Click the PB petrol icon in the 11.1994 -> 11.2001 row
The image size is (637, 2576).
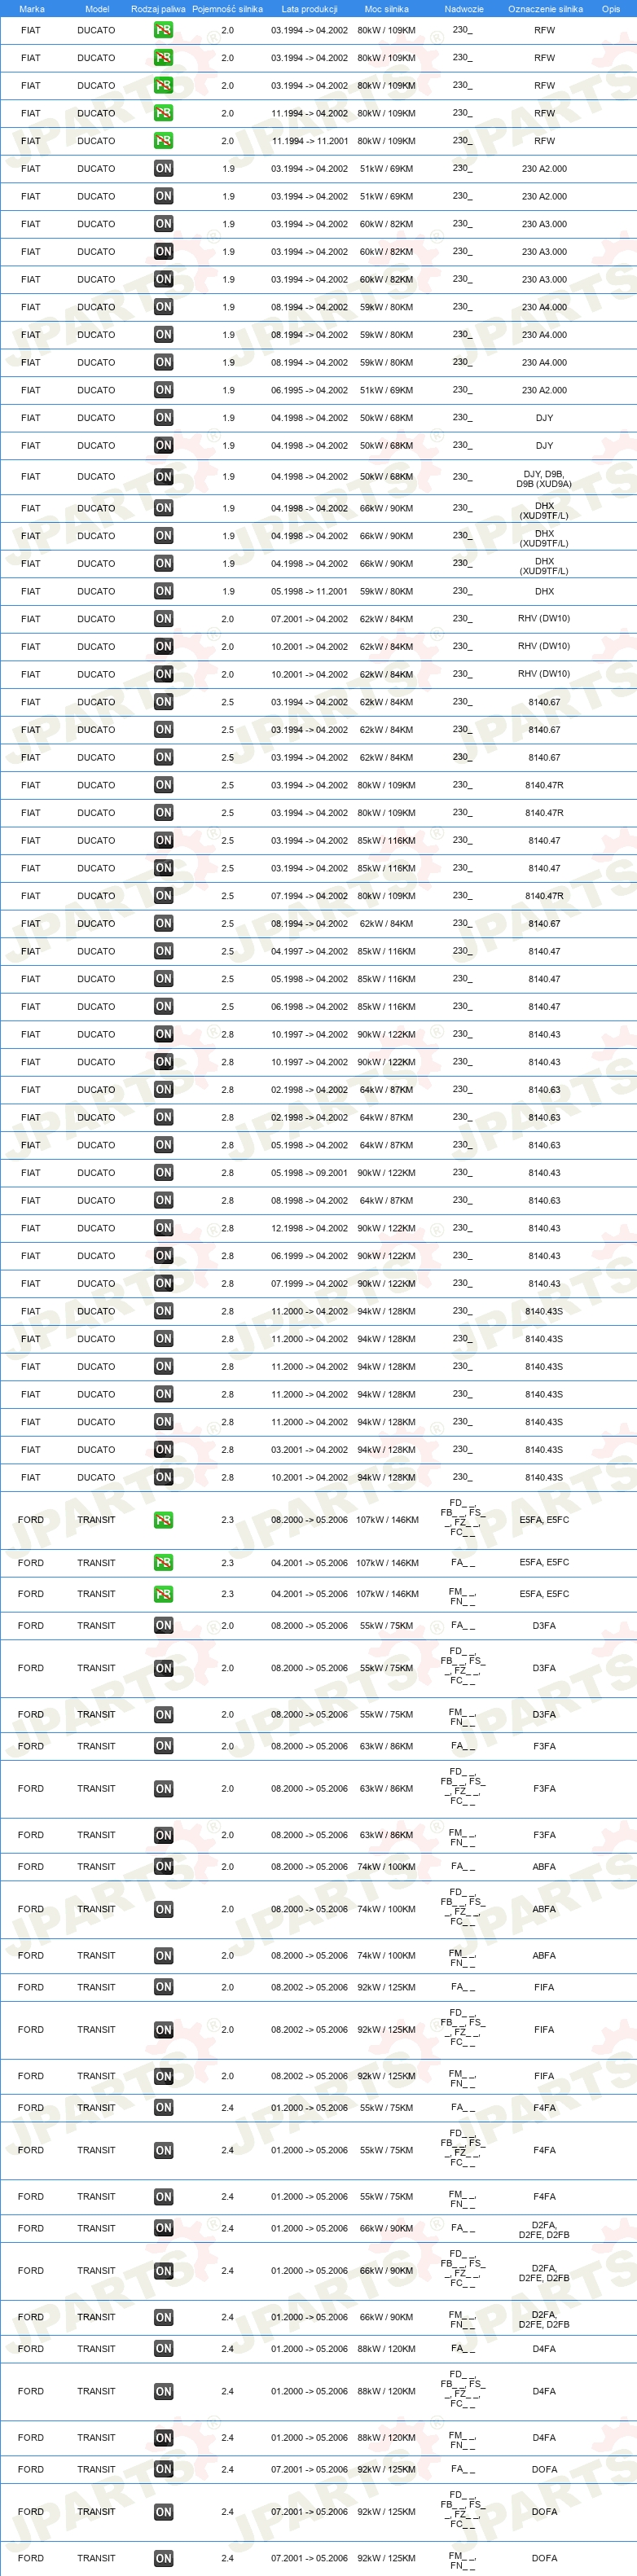(x=163, y=141)
